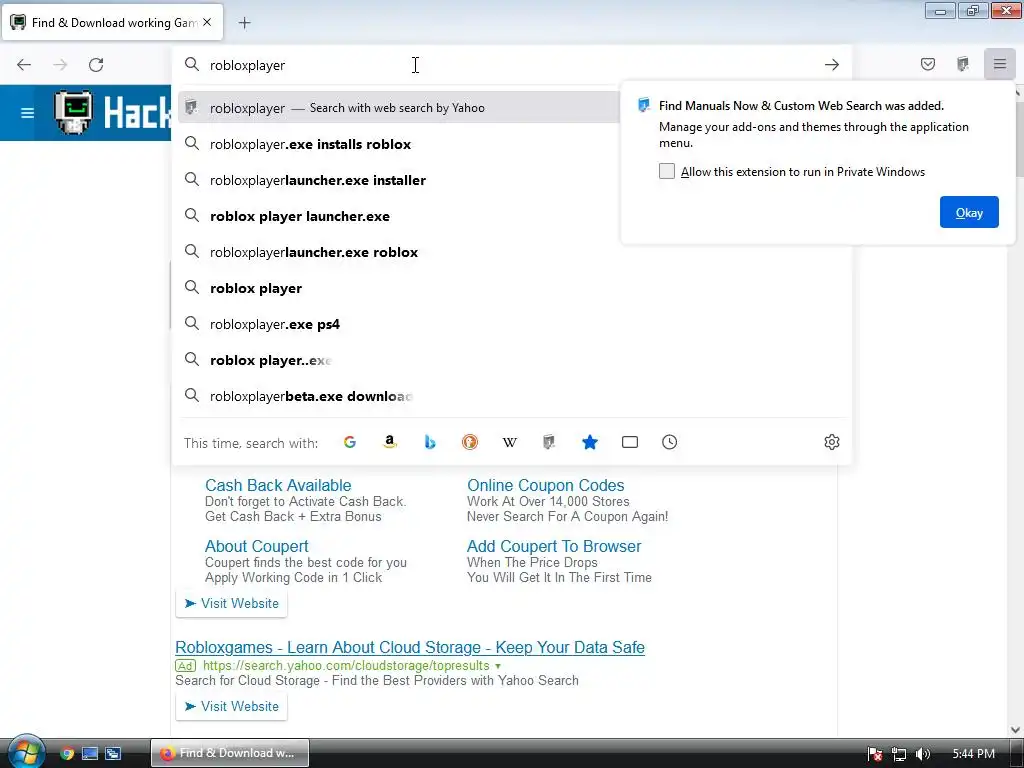This screenshot has height=768, width=1024.
Task: Open Firefox application menu
Action: 999,64
